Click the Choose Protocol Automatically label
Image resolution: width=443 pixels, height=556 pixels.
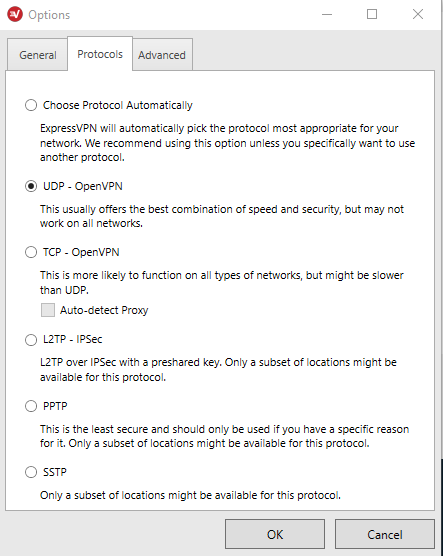118,105
